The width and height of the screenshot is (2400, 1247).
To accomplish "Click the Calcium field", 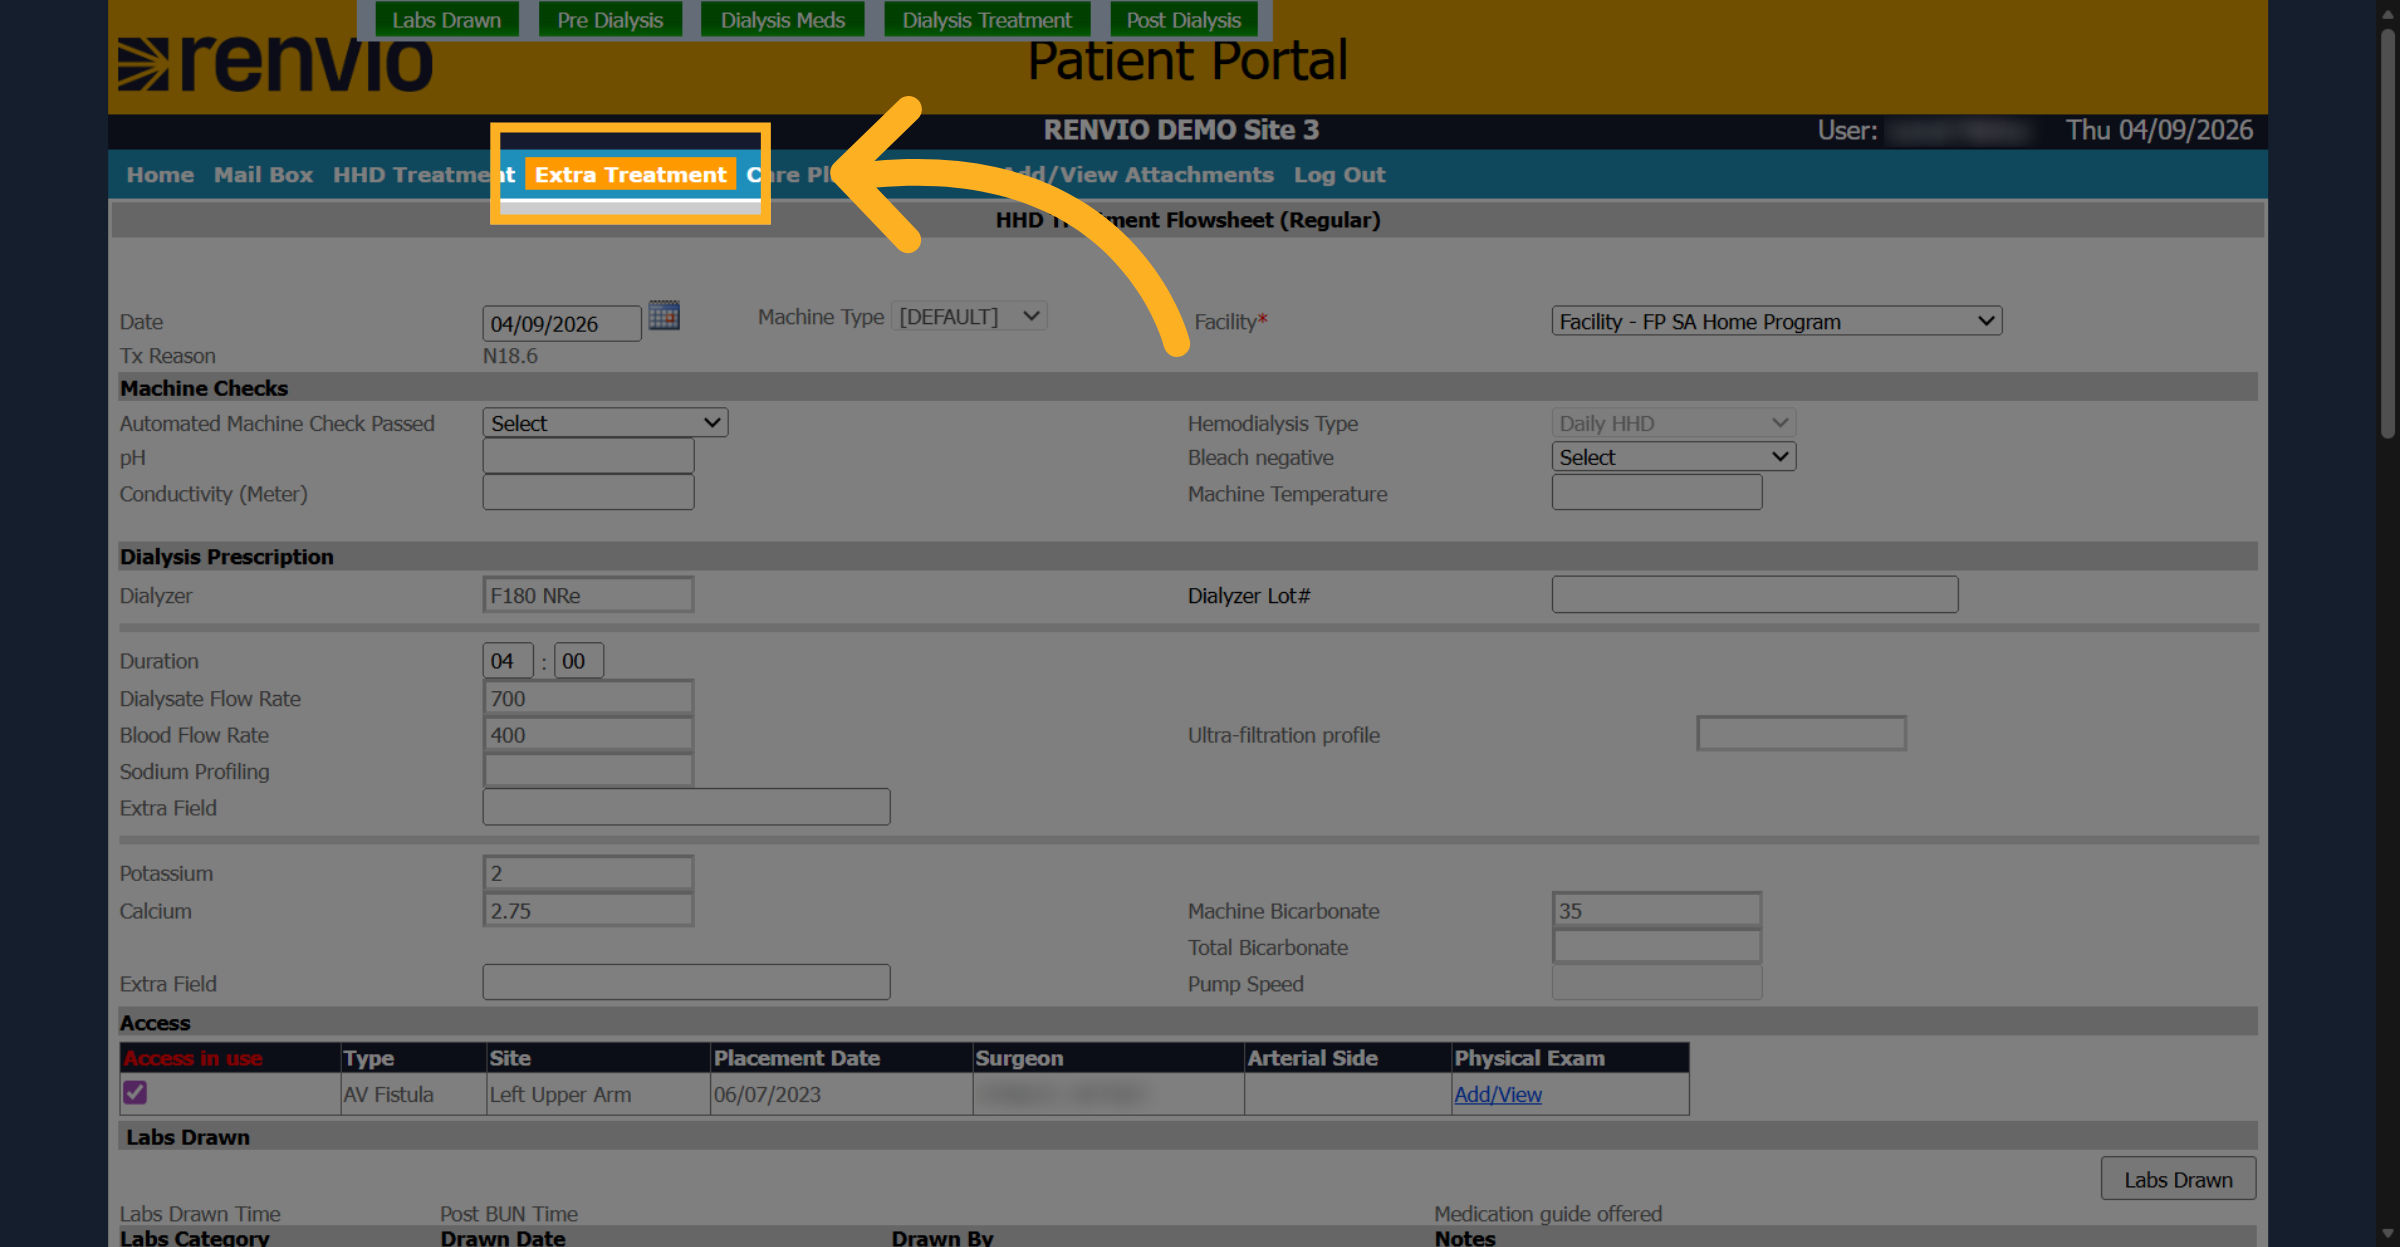I will pyautogui.click(x=588, y=910).
